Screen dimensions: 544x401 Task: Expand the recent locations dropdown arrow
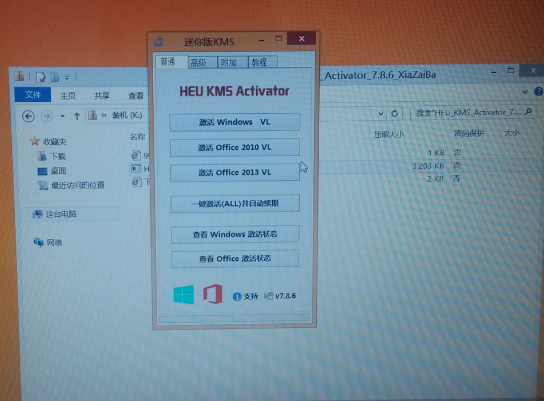(x=62, y=116)
